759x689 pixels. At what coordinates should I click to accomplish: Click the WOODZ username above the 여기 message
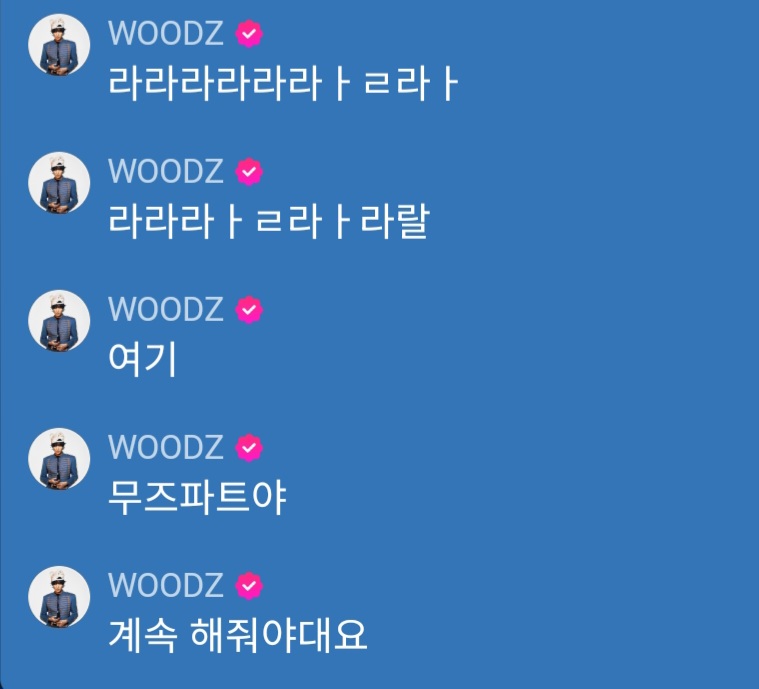(x=166, y=309)
